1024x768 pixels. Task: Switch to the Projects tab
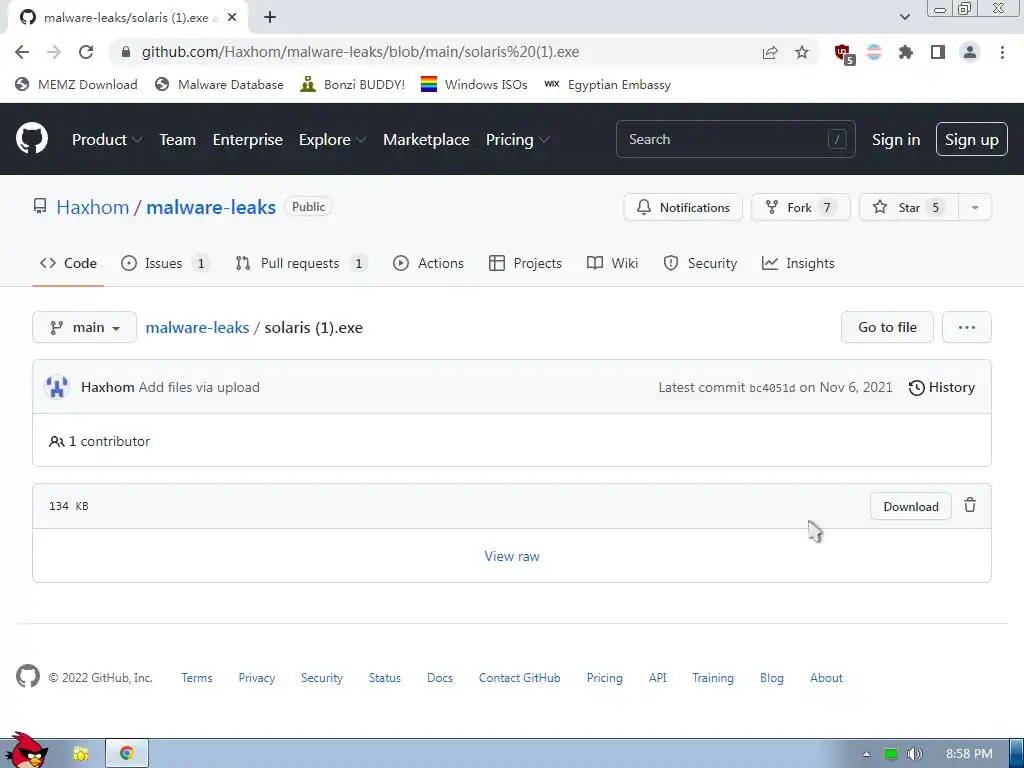(525, 263)
